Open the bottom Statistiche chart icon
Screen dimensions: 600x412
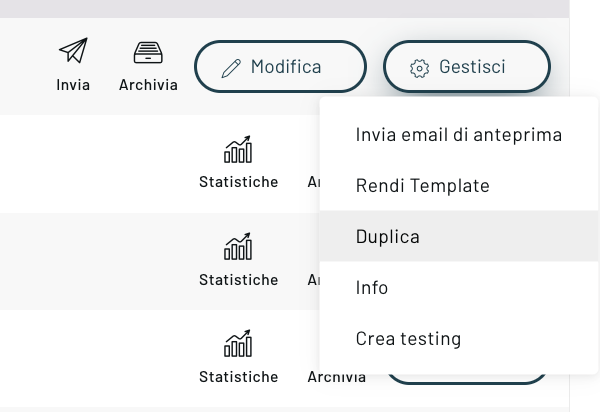click(238, 345)
